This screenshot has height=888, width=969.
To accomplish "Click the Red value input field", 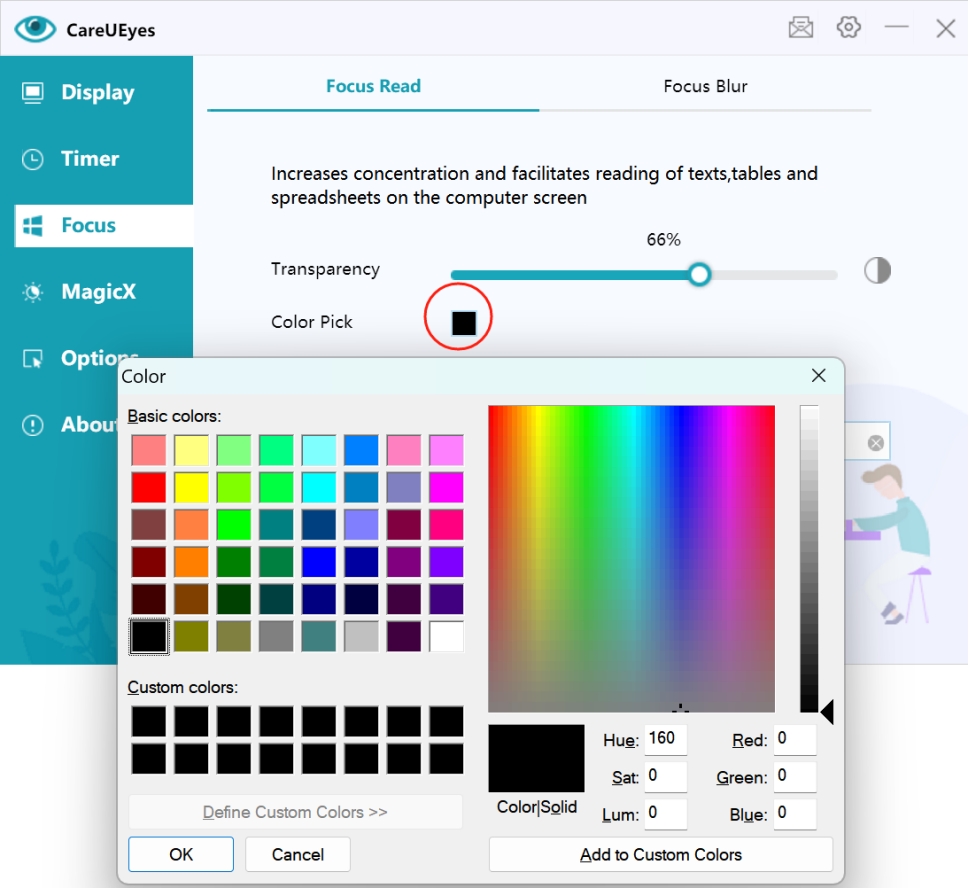I will [x=795, y=740].
